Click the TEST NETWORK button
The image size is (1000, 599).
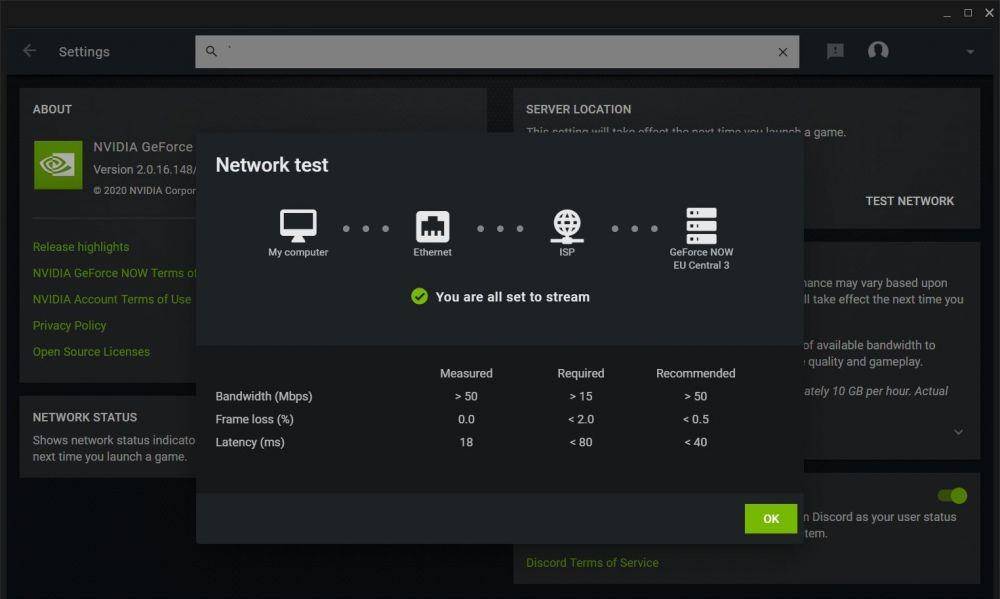click(x=909, y=201)
